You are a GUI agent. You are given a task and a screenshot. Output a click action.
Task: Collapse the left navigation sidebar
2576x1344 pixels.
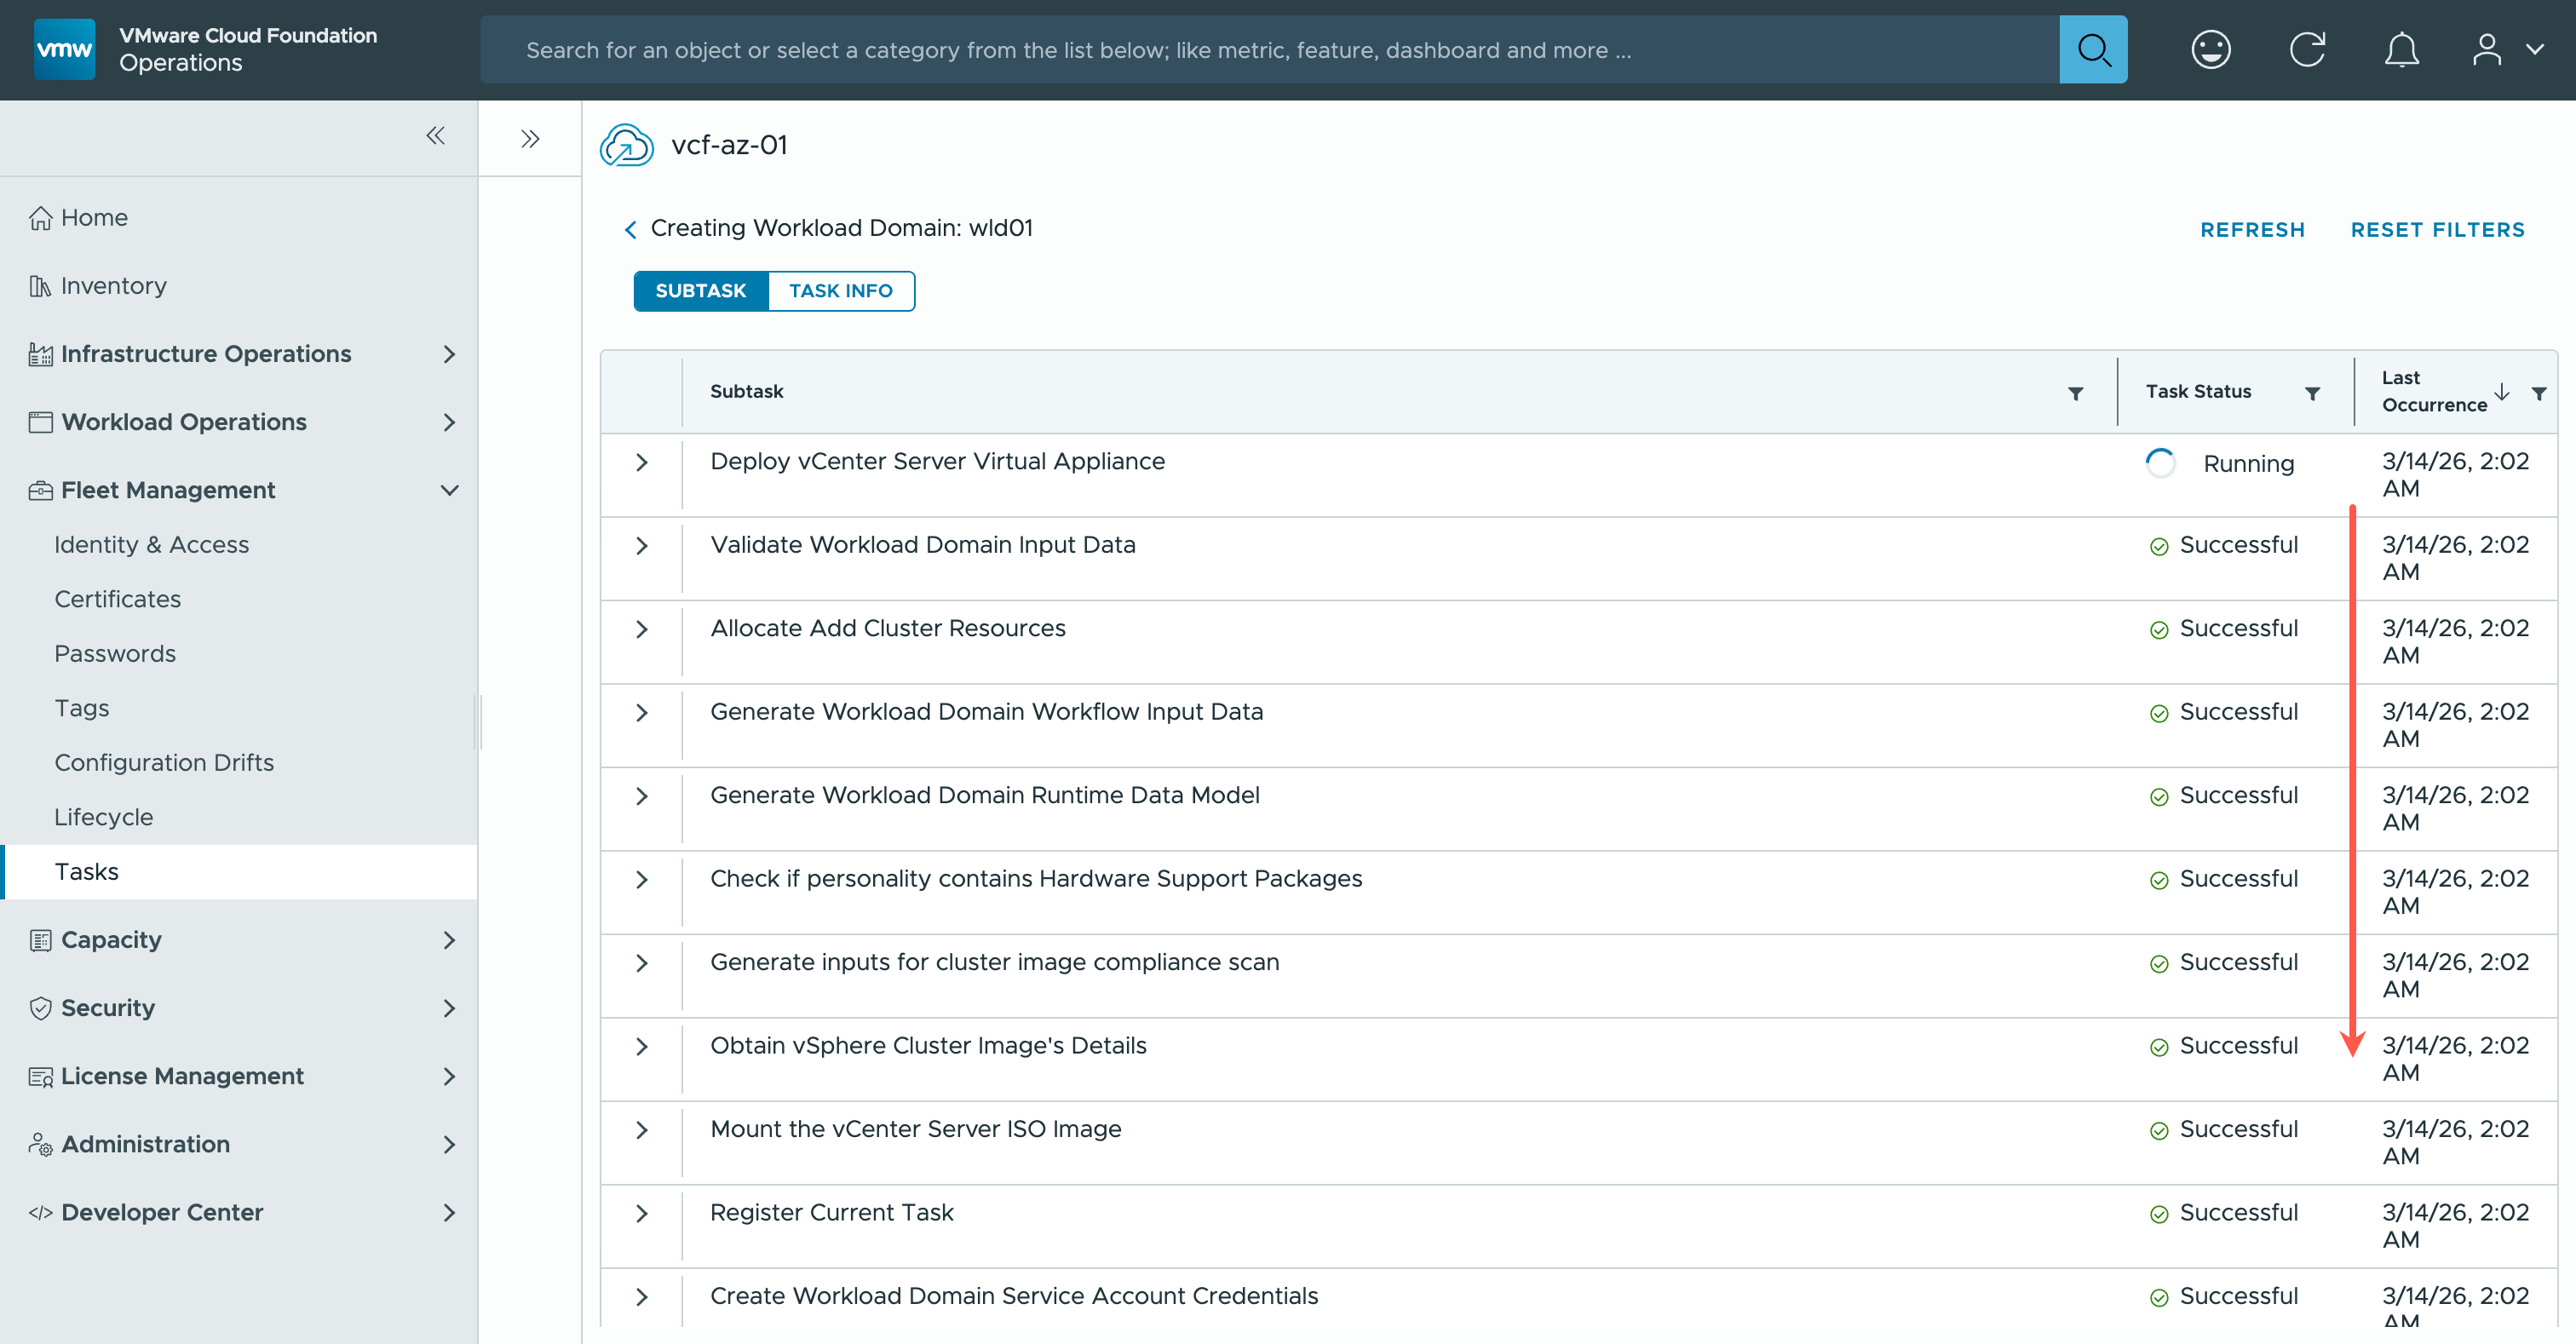click(x=435, y=136)
